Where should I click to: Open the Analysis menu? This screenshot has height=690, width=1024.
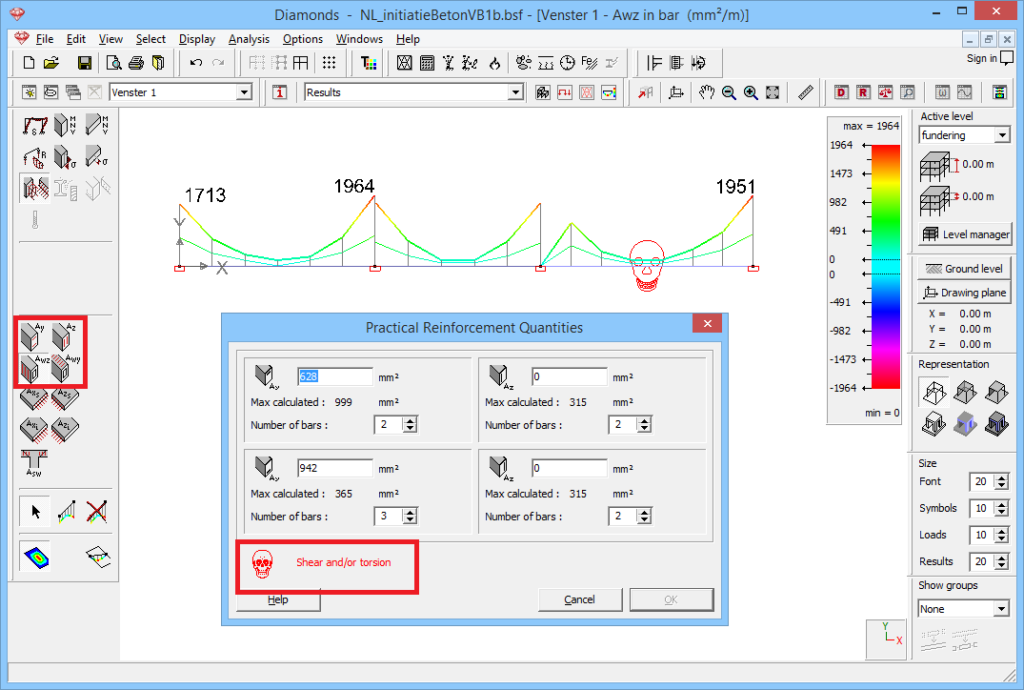[x=249, y=39]
